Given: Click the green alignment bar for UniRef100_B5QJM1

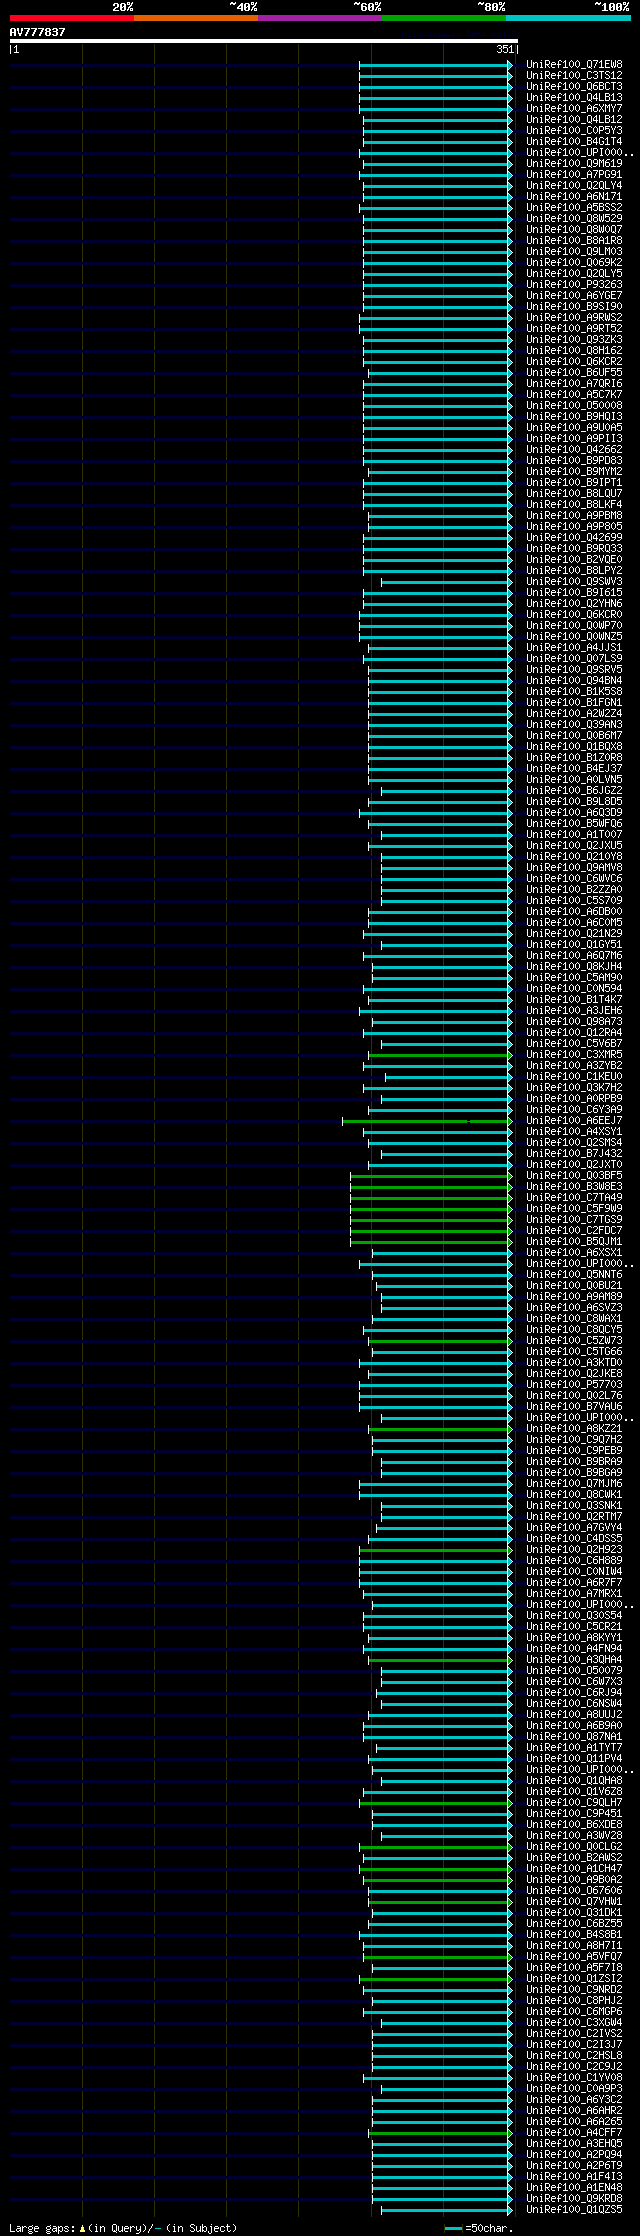Looking at the screenshot, I should pyautogui.click(x=431, y=1242).
